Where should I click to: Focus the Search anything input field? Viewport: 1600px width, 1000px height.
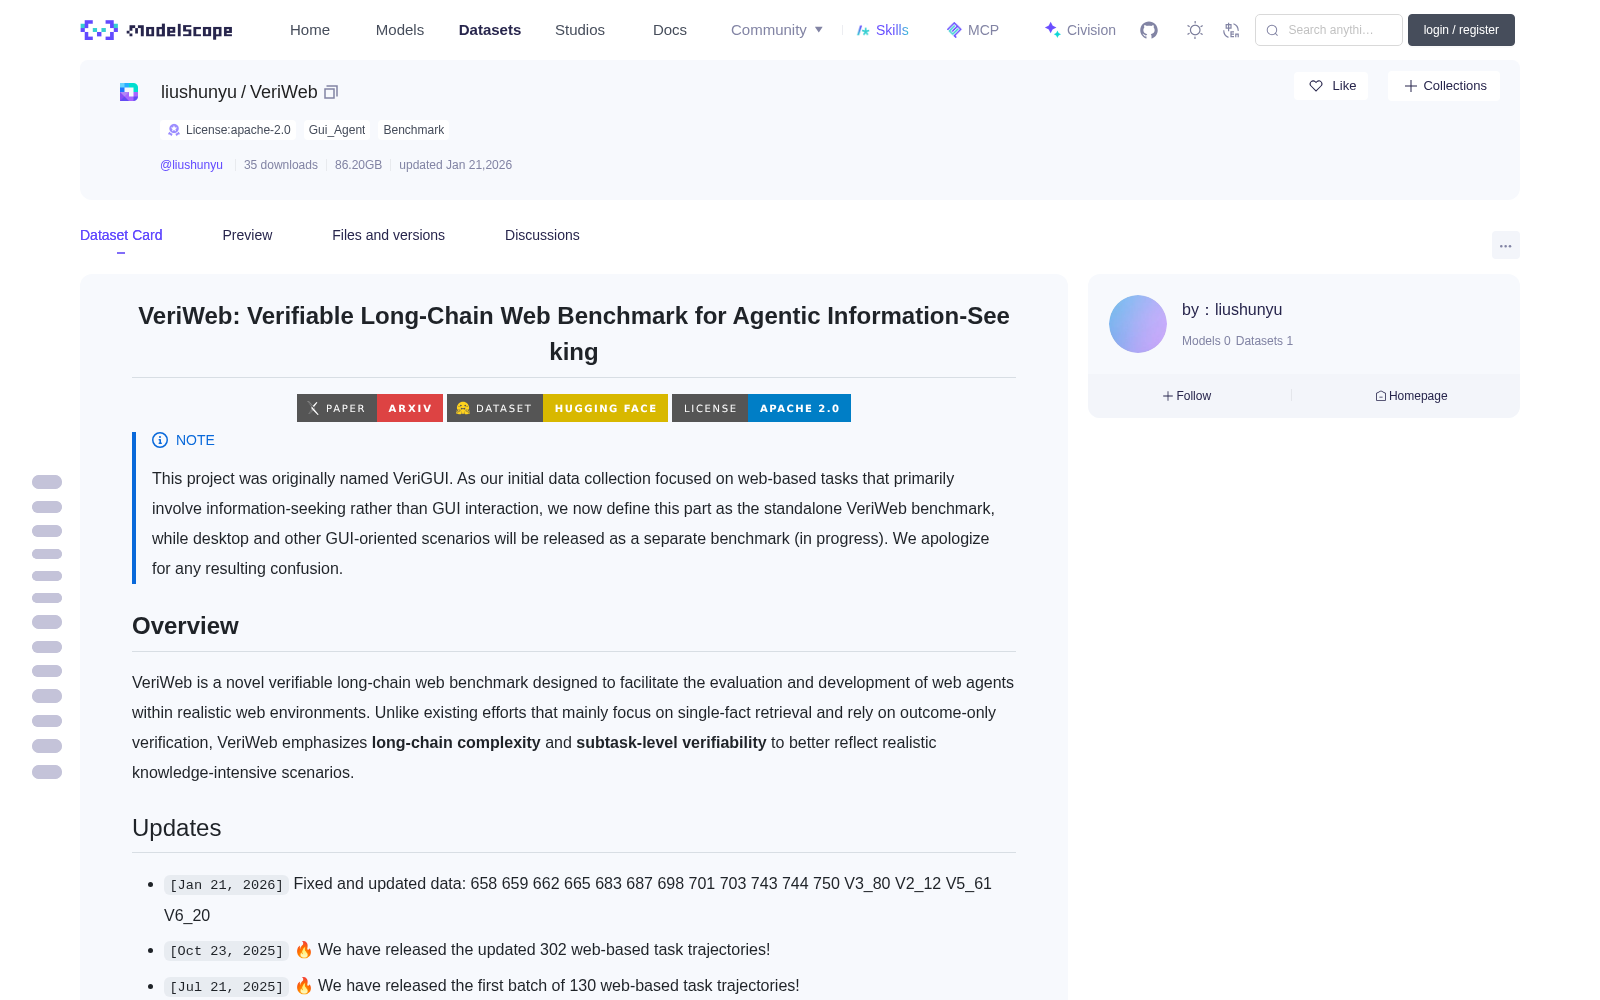1329,30
